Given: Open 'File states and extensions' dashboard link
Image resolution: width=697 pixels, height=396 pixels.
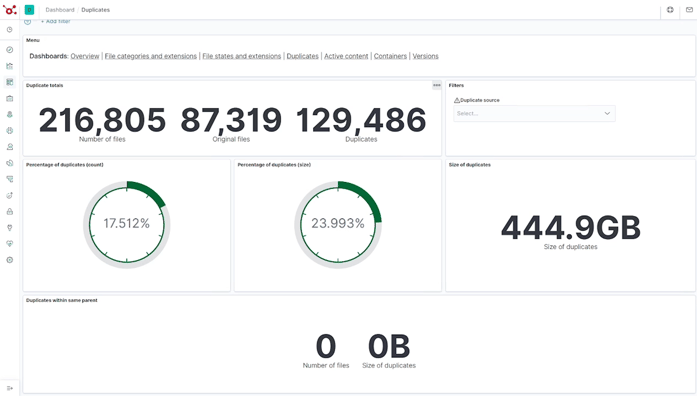Looking at the screenshot, I should (241, 56).
